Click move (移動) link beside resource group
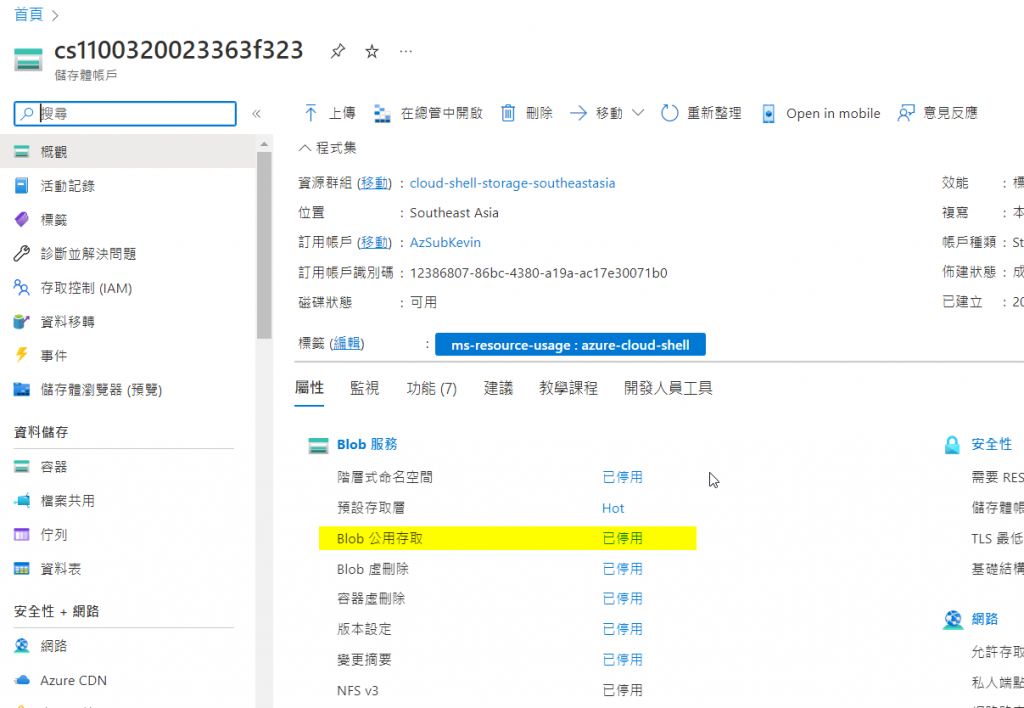This screenshot has width=1024, height=708. pos(375,183)
